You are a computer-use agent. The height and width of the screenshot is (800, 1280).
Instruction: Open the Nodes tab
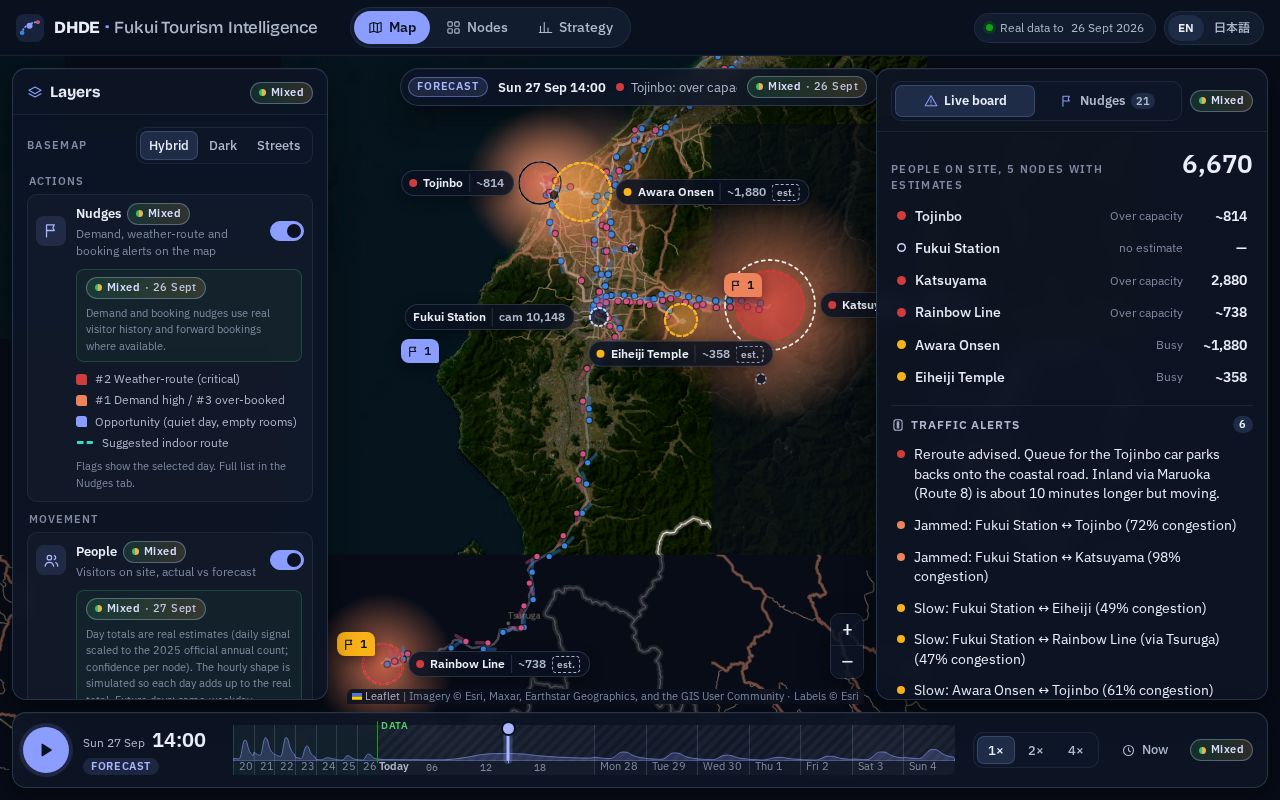click(477, 28)
